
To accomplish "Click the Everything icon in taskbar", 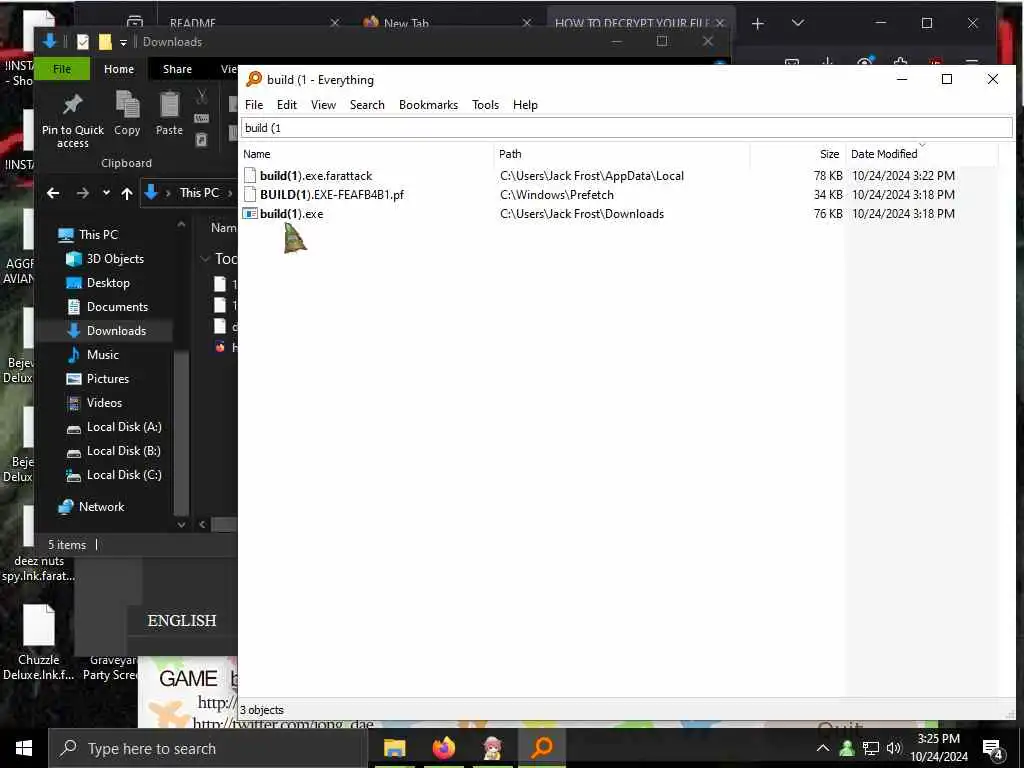I will (542, 748).
